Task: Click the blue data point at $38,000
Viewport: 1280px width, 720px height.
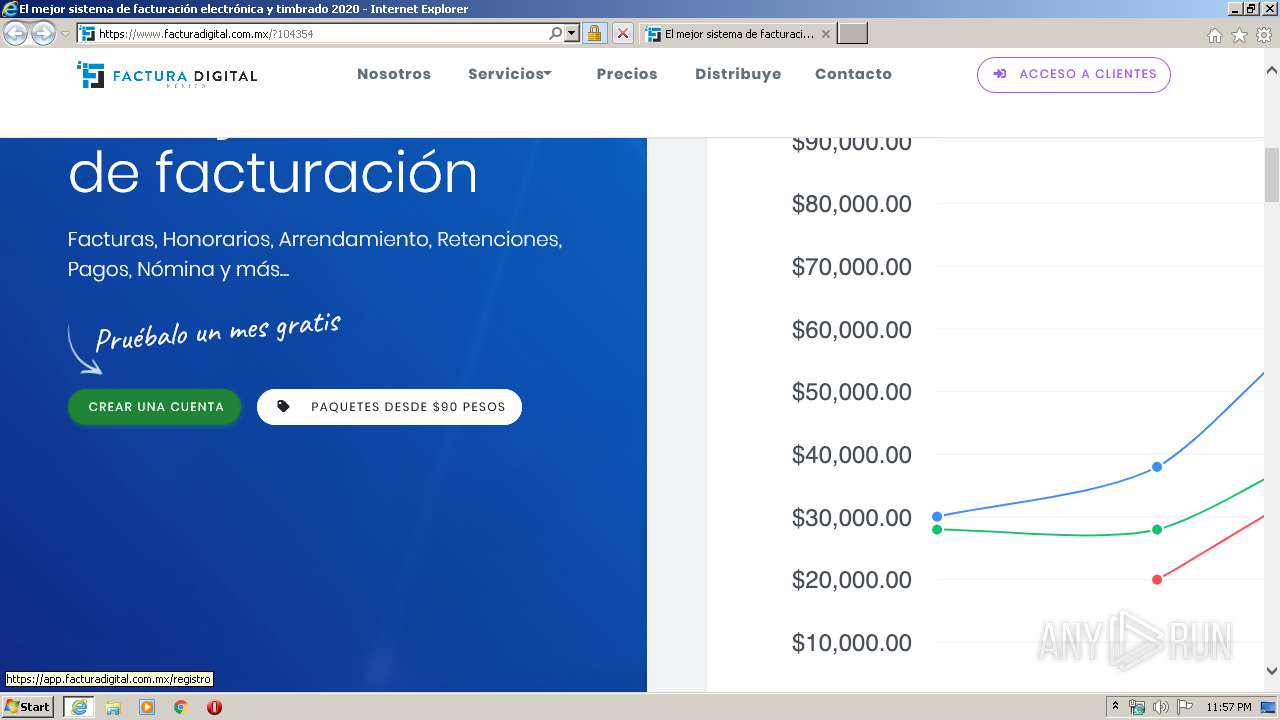Action: tap(1157, 467)
